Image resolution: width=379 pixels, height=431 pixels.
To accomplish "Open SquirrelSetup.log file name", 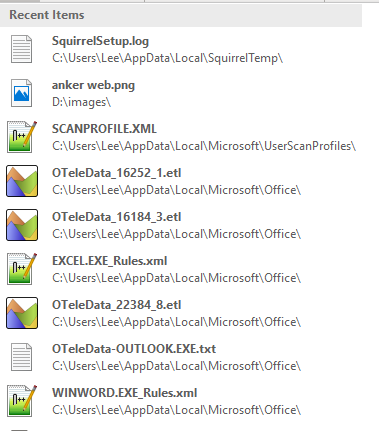I will click(100, 41).
